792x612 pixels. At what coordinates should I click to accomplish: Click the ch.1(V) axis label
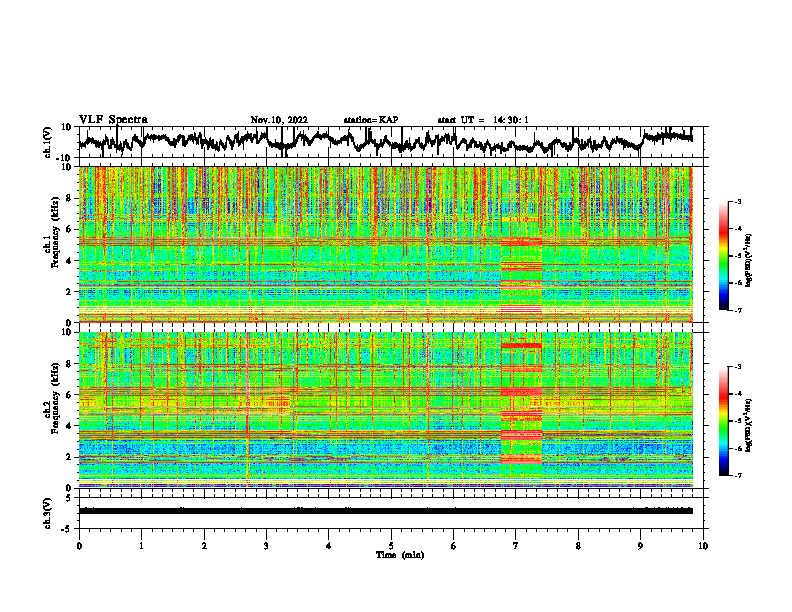pyautogui.click(x=48, y=142)
